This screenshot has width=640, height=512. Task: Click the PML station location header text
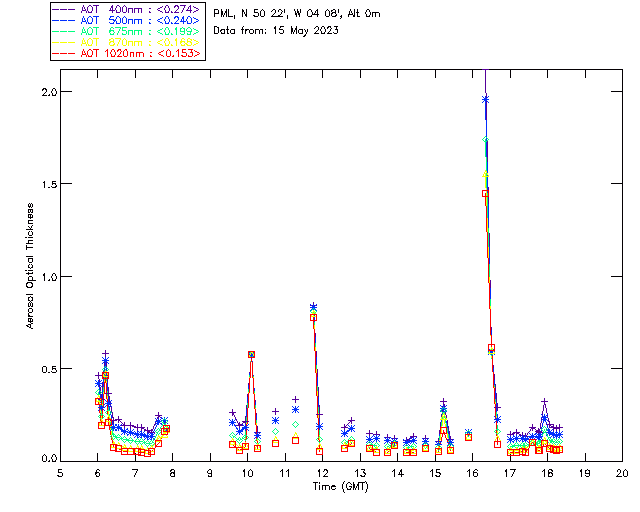[297, 14]
